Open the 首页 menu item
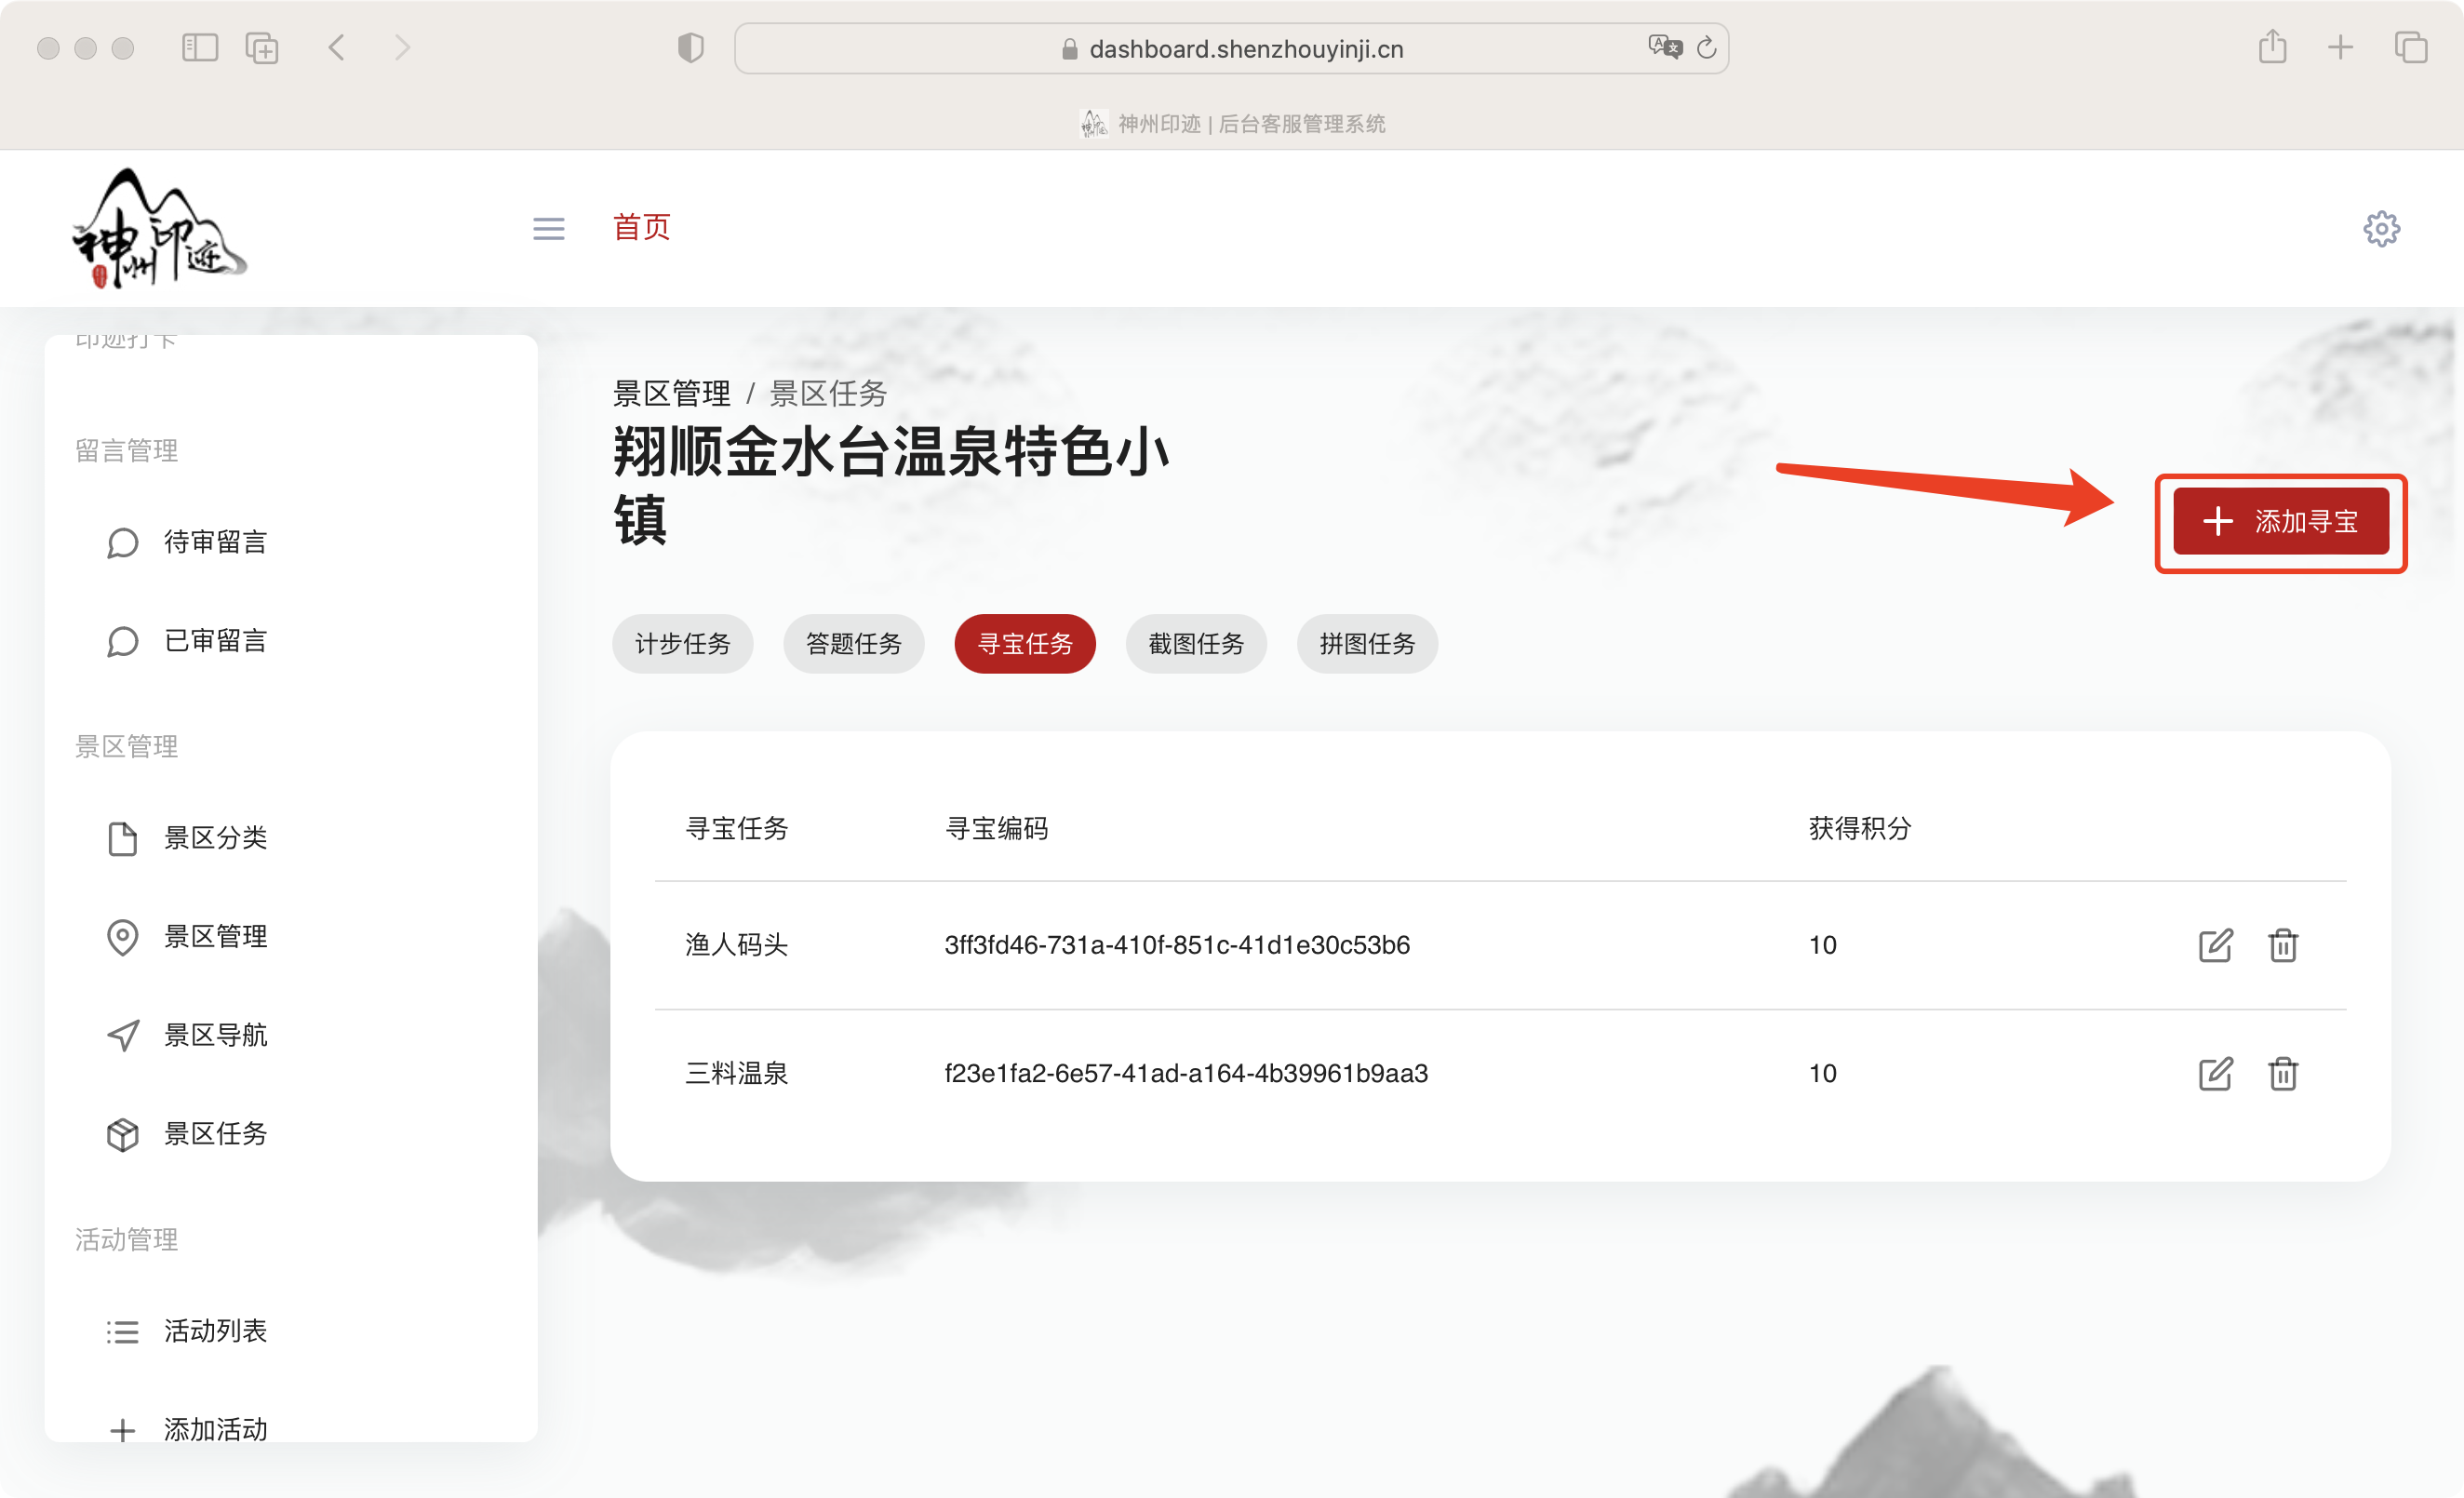The height and width of the screenshot is (1498, 2464). pos(641,228)
